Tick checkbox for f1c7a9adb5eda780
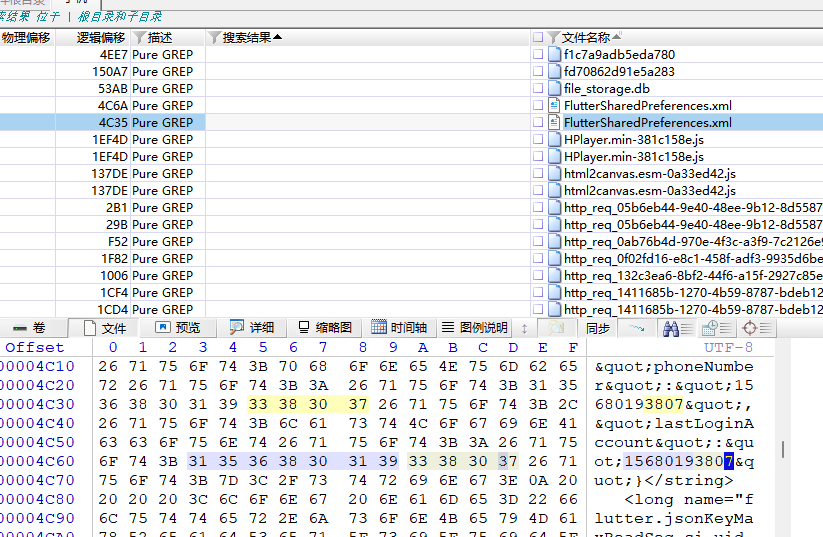The width and height of the screenshot is (823, 537). [x=538, y=54]
